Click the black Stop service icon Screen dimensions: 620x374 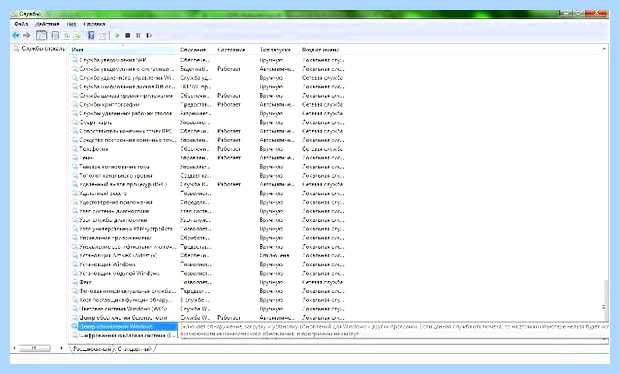128,36
